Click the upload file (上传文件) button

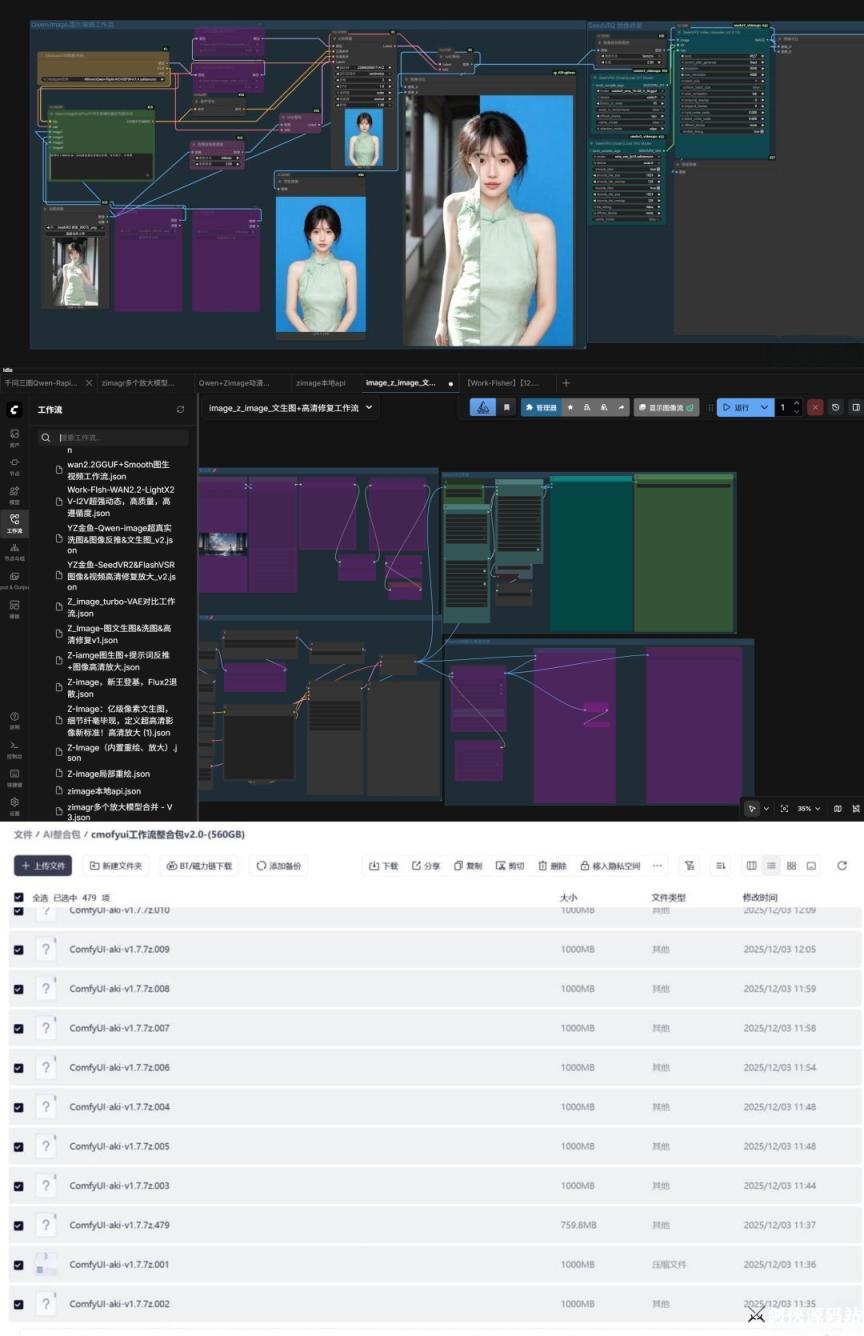tap(43, 865)
